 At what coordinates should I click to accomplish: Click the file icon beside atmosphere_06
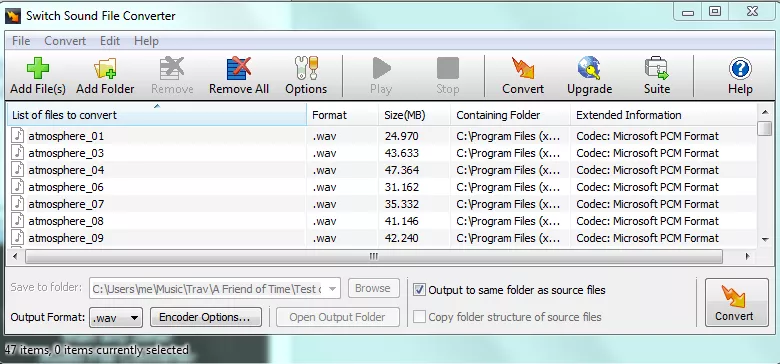[18, 186]
